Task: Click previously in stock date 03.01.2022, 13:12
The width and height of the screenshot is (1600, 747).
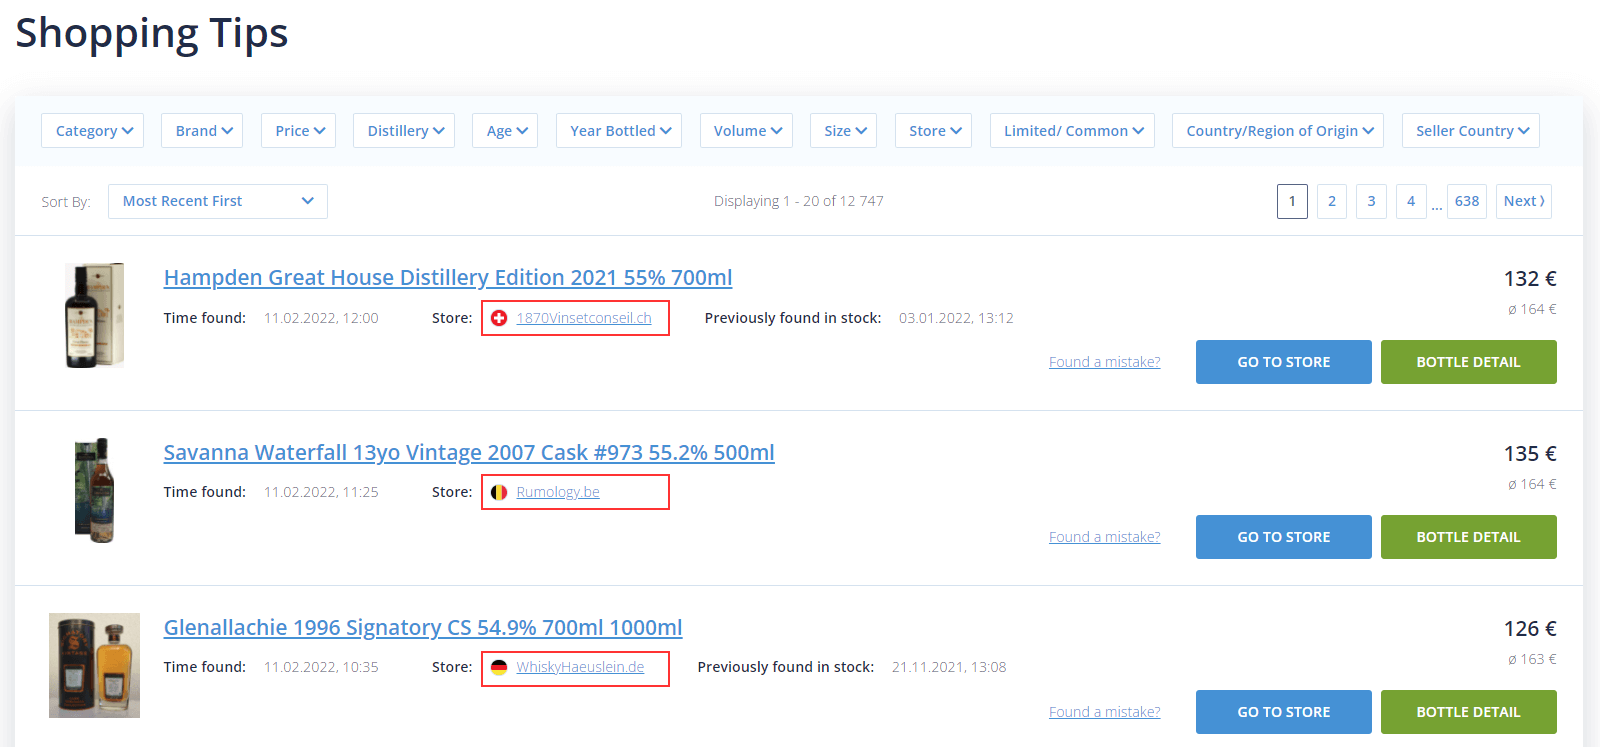Action: [956, 318]
